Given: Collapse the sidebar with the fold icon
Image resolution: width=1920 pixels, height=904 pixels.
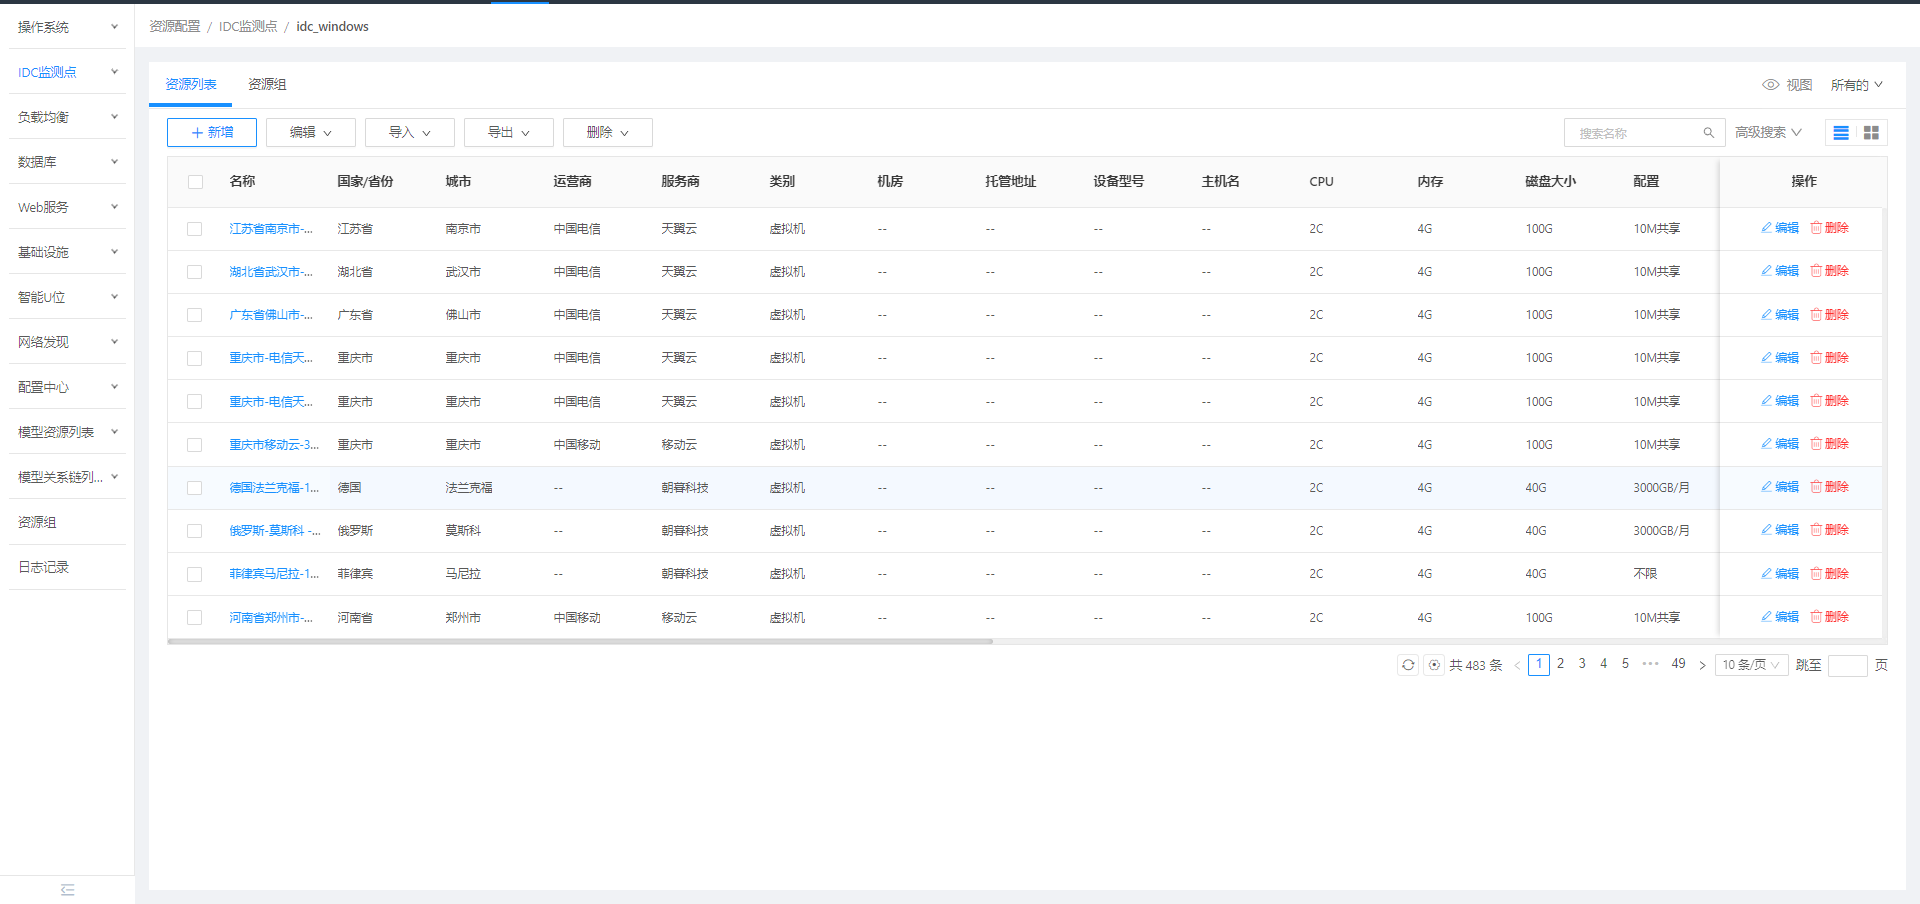Looking at the screenshot, I should pyautogui.click(x=68, y=889).
